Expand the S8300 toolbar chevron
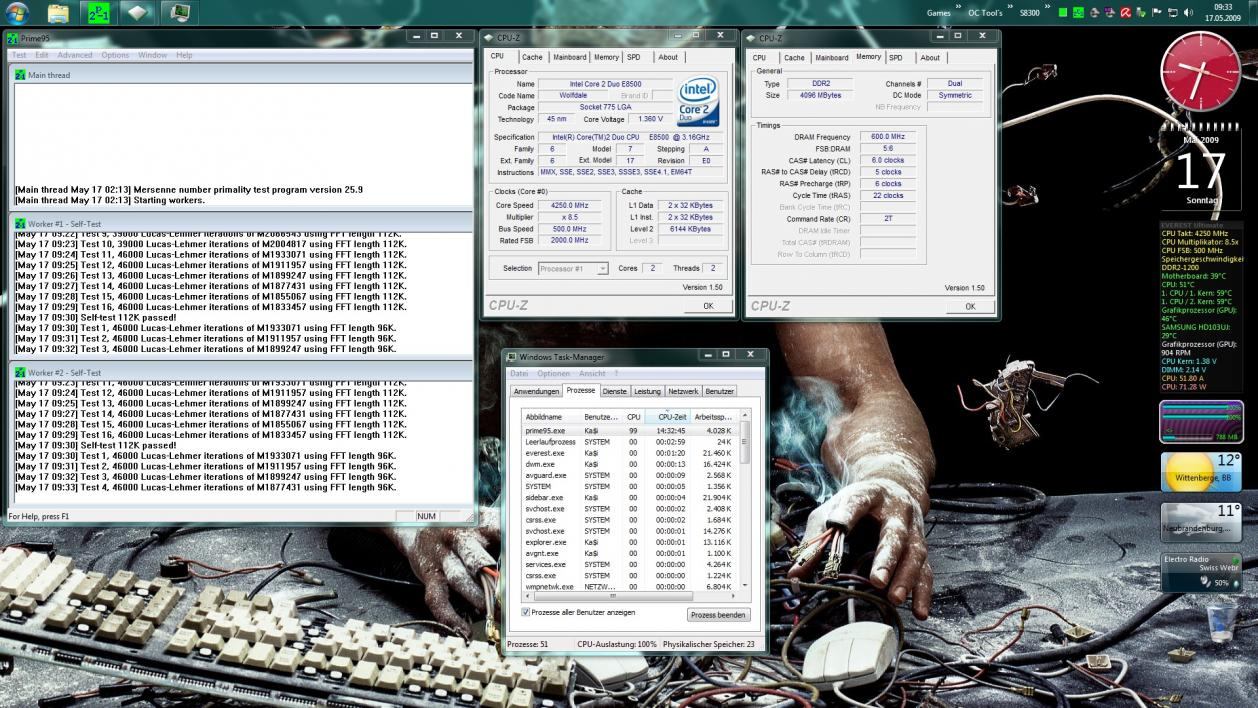The width and height of the screenshot is (1258, 708). tap(1049, 8)
